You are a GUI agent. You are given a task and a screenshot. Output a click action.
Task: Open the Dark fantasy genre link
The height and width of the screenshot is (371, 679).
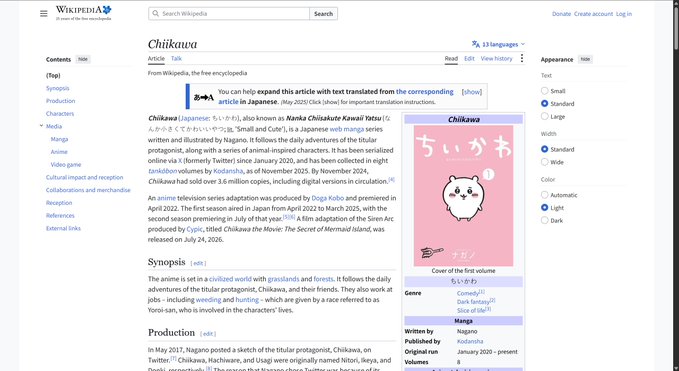tap(473, 302)
